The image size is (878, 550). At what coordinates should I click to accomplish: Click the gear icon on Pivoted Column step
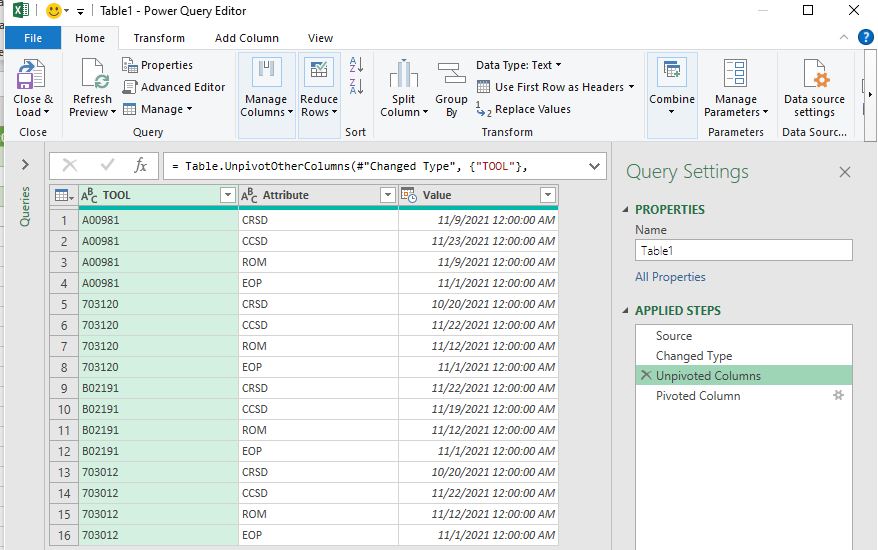(839, 396)
